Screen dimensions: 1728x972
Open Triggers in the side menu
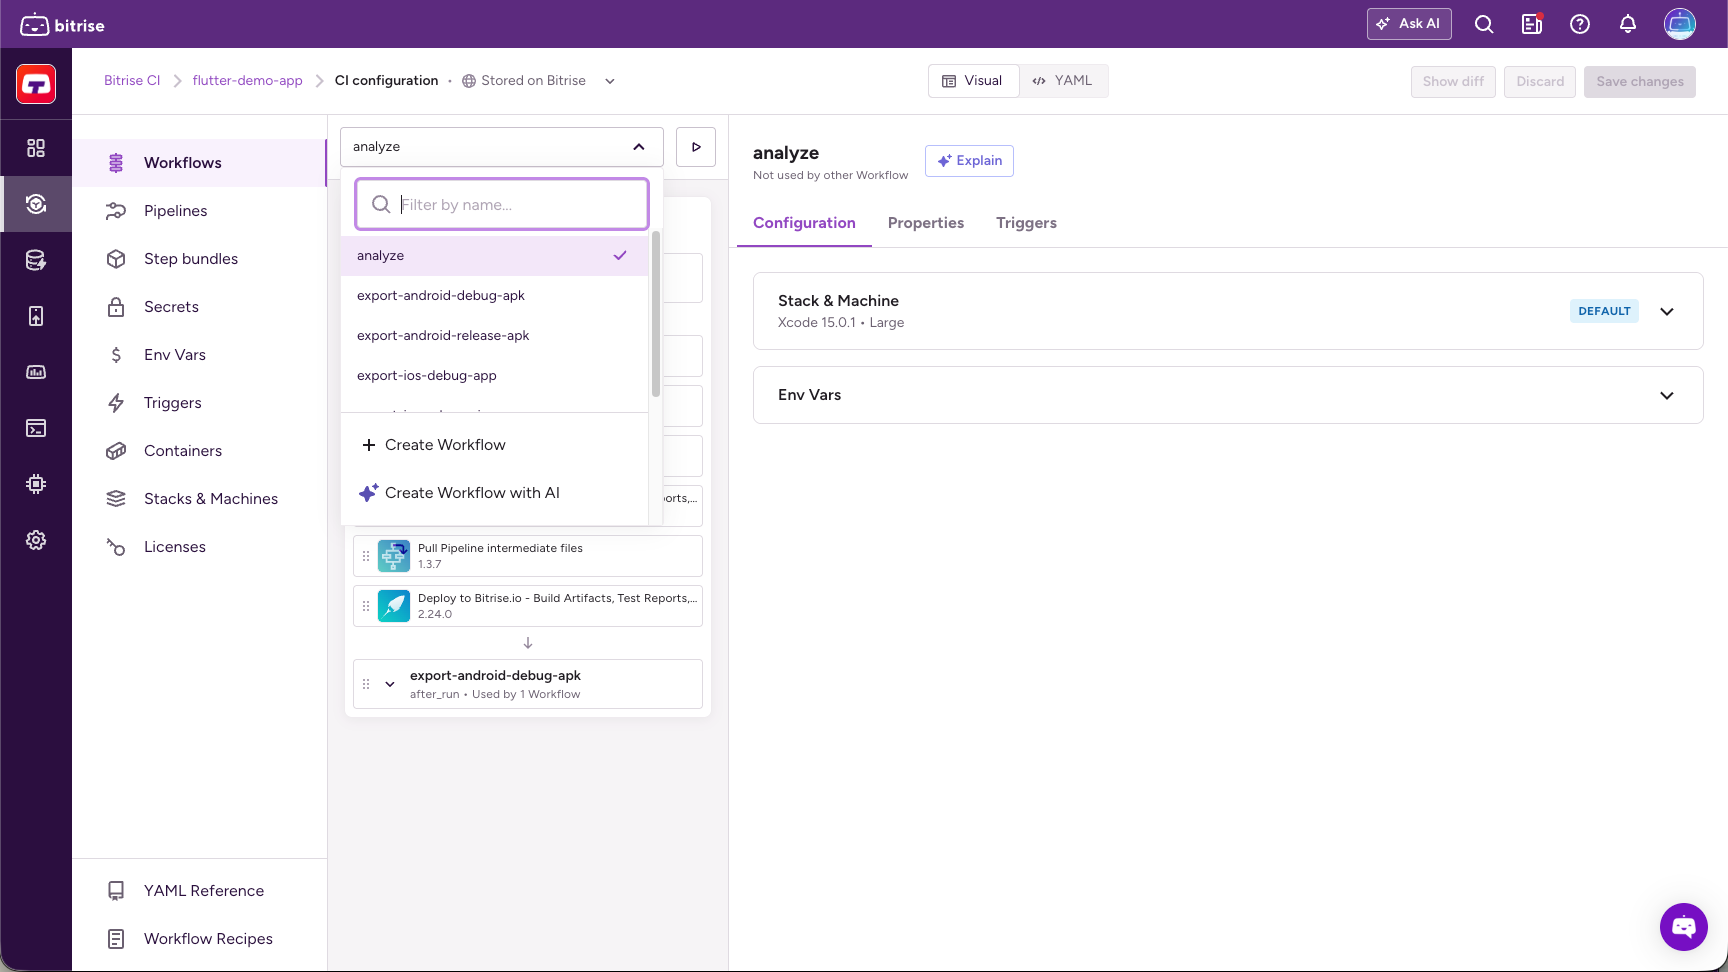(x=200, y=403)
